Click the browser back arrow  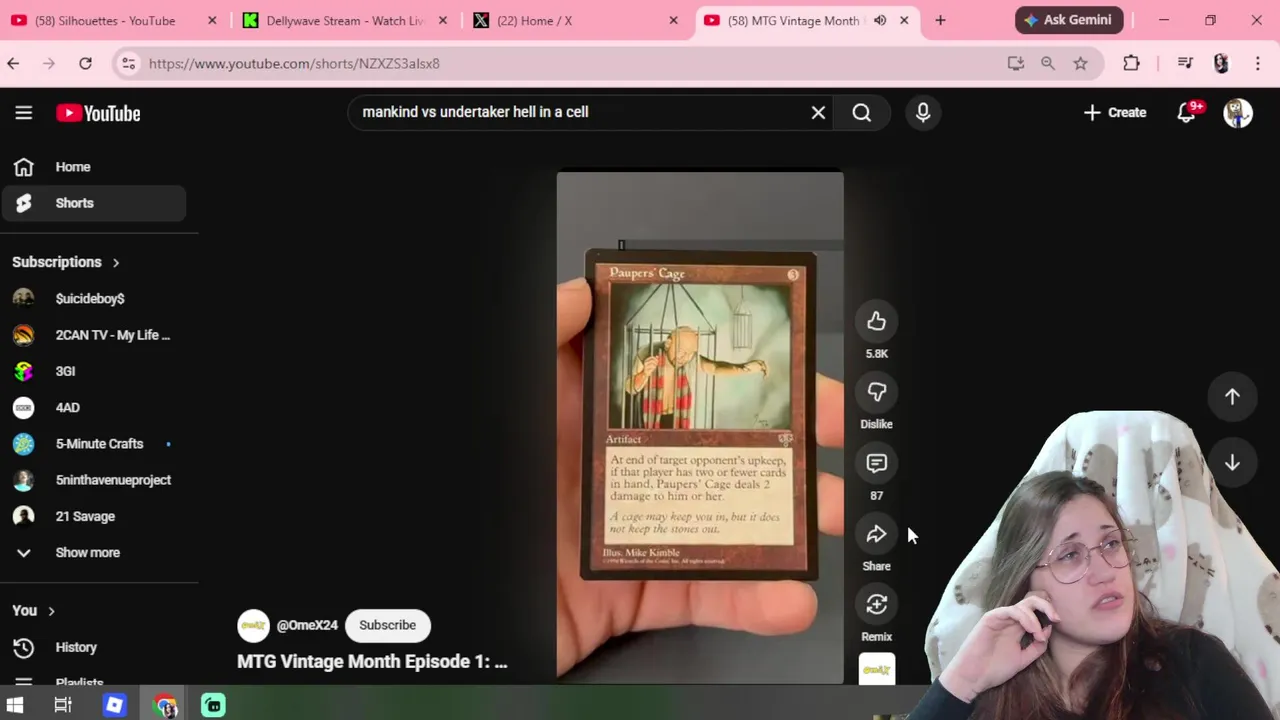click(13, 63)
